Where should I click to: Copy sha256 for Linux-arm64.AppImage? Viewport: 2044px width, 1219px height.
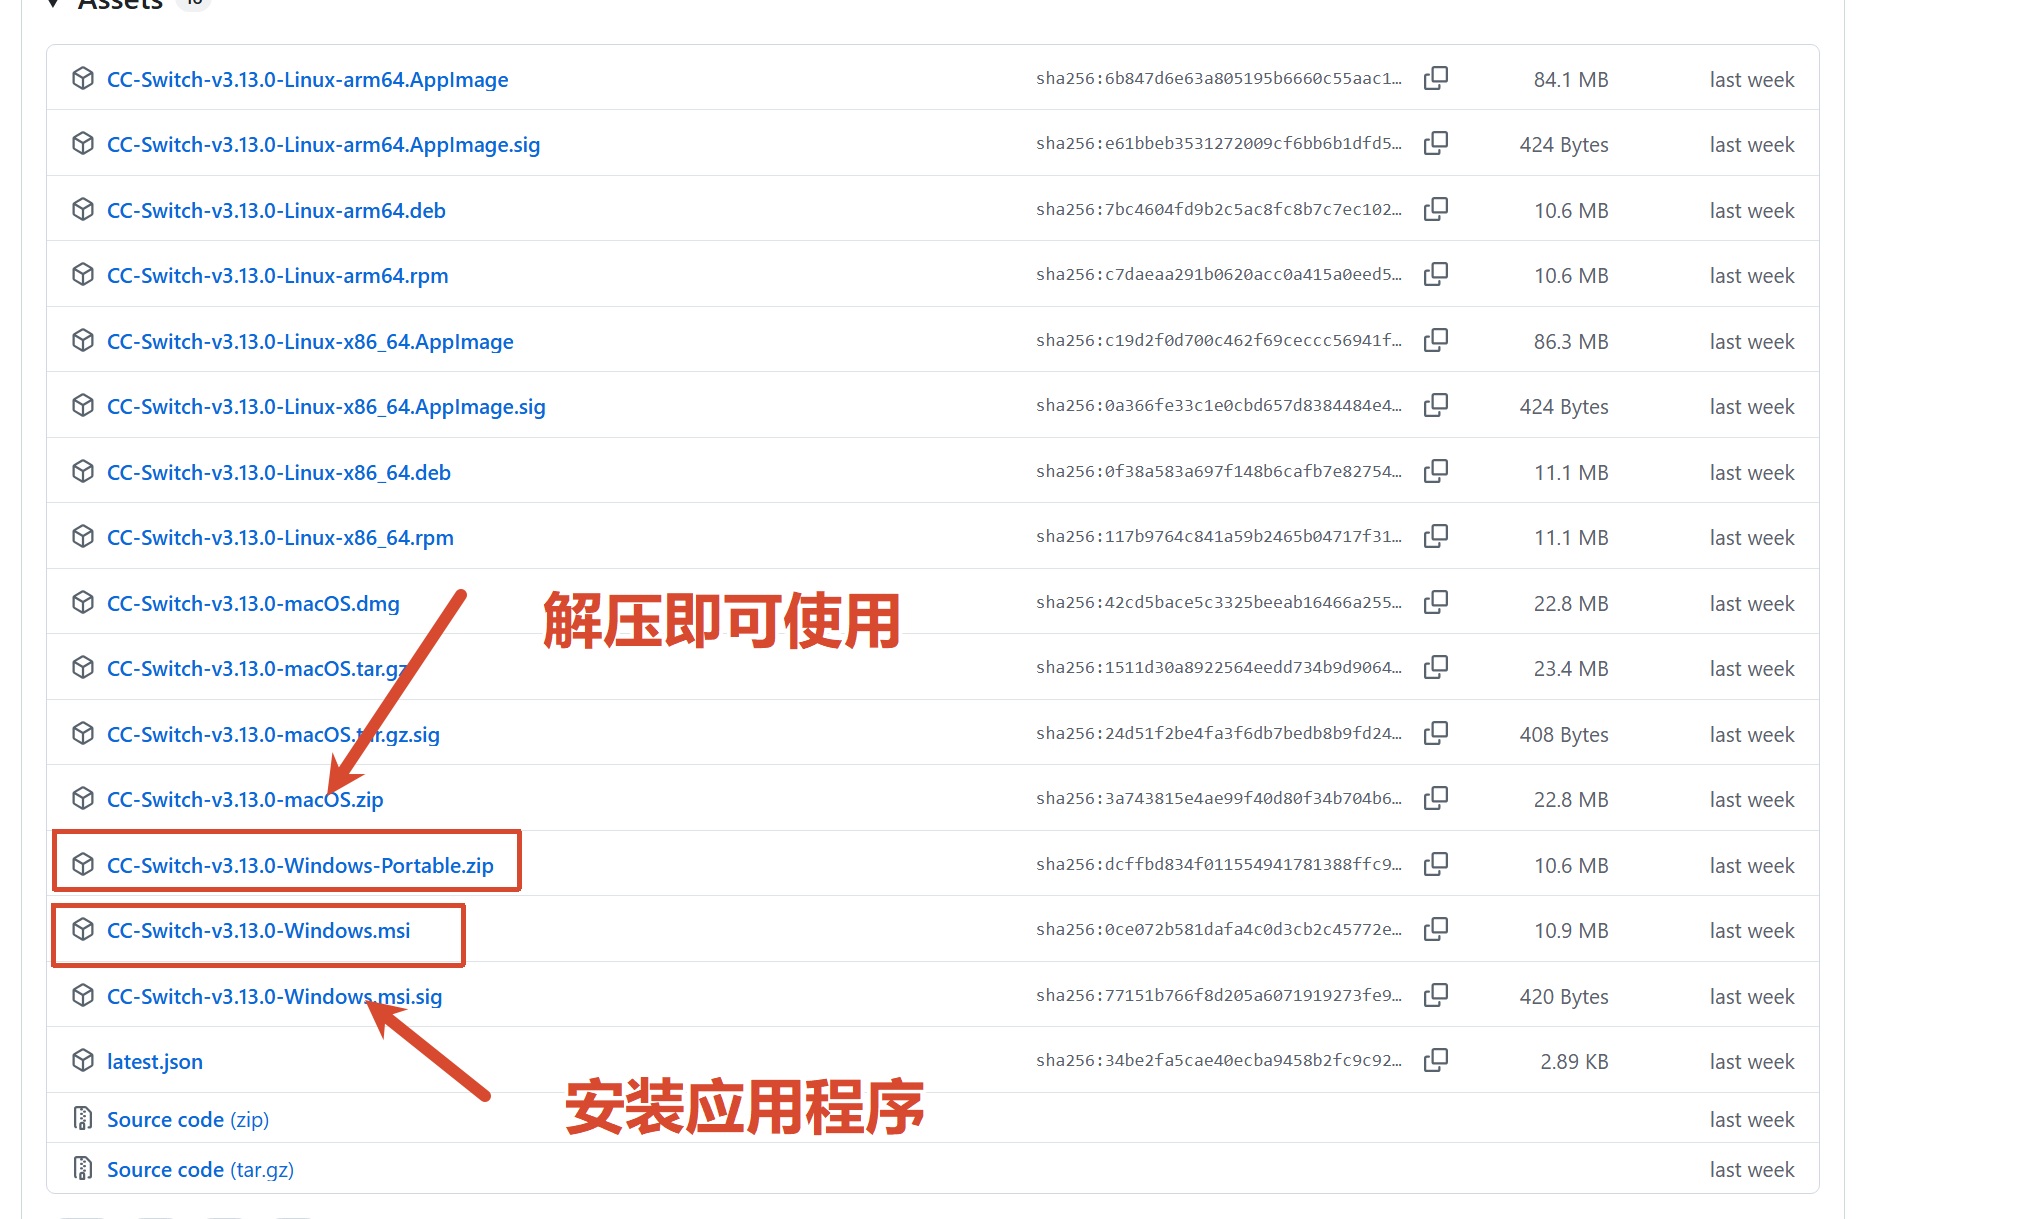(x=1435, y=78)
